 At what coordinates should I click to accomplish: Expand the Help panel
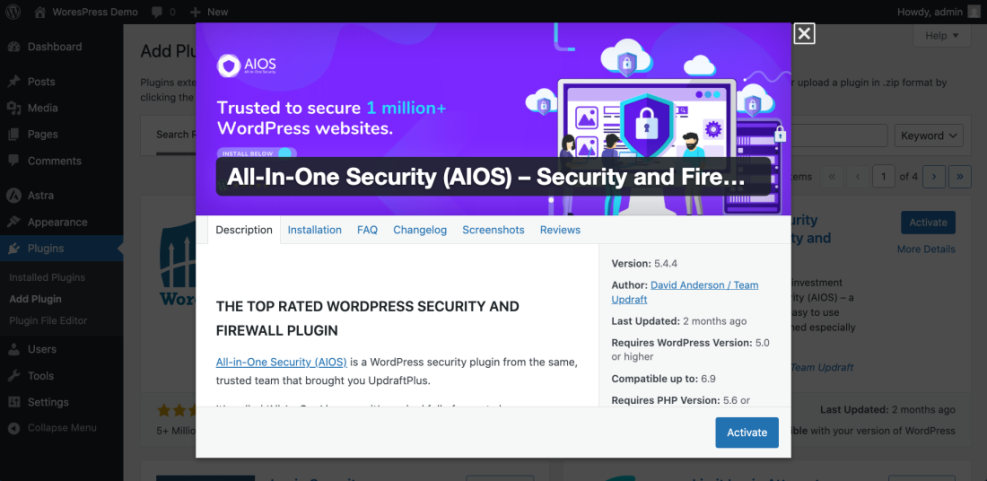click(x=942, y=36)
